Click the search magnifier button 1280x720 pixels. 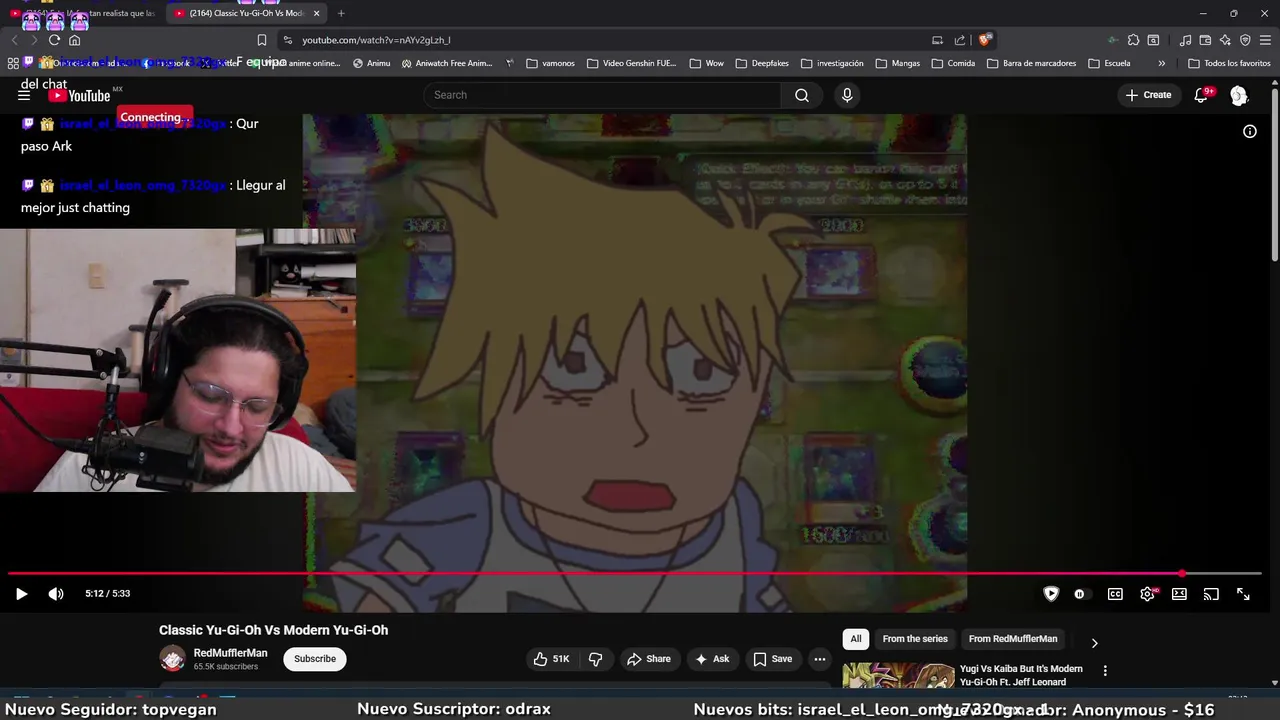(x=802, y=95)
